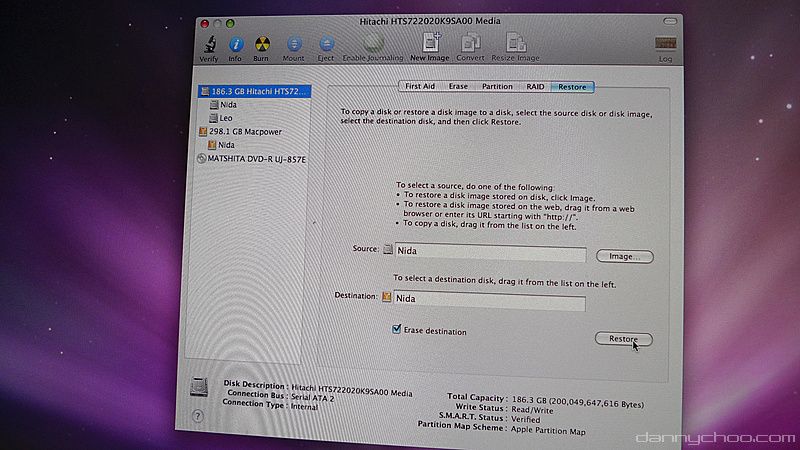Click the Connection Type Internal text

304,407
